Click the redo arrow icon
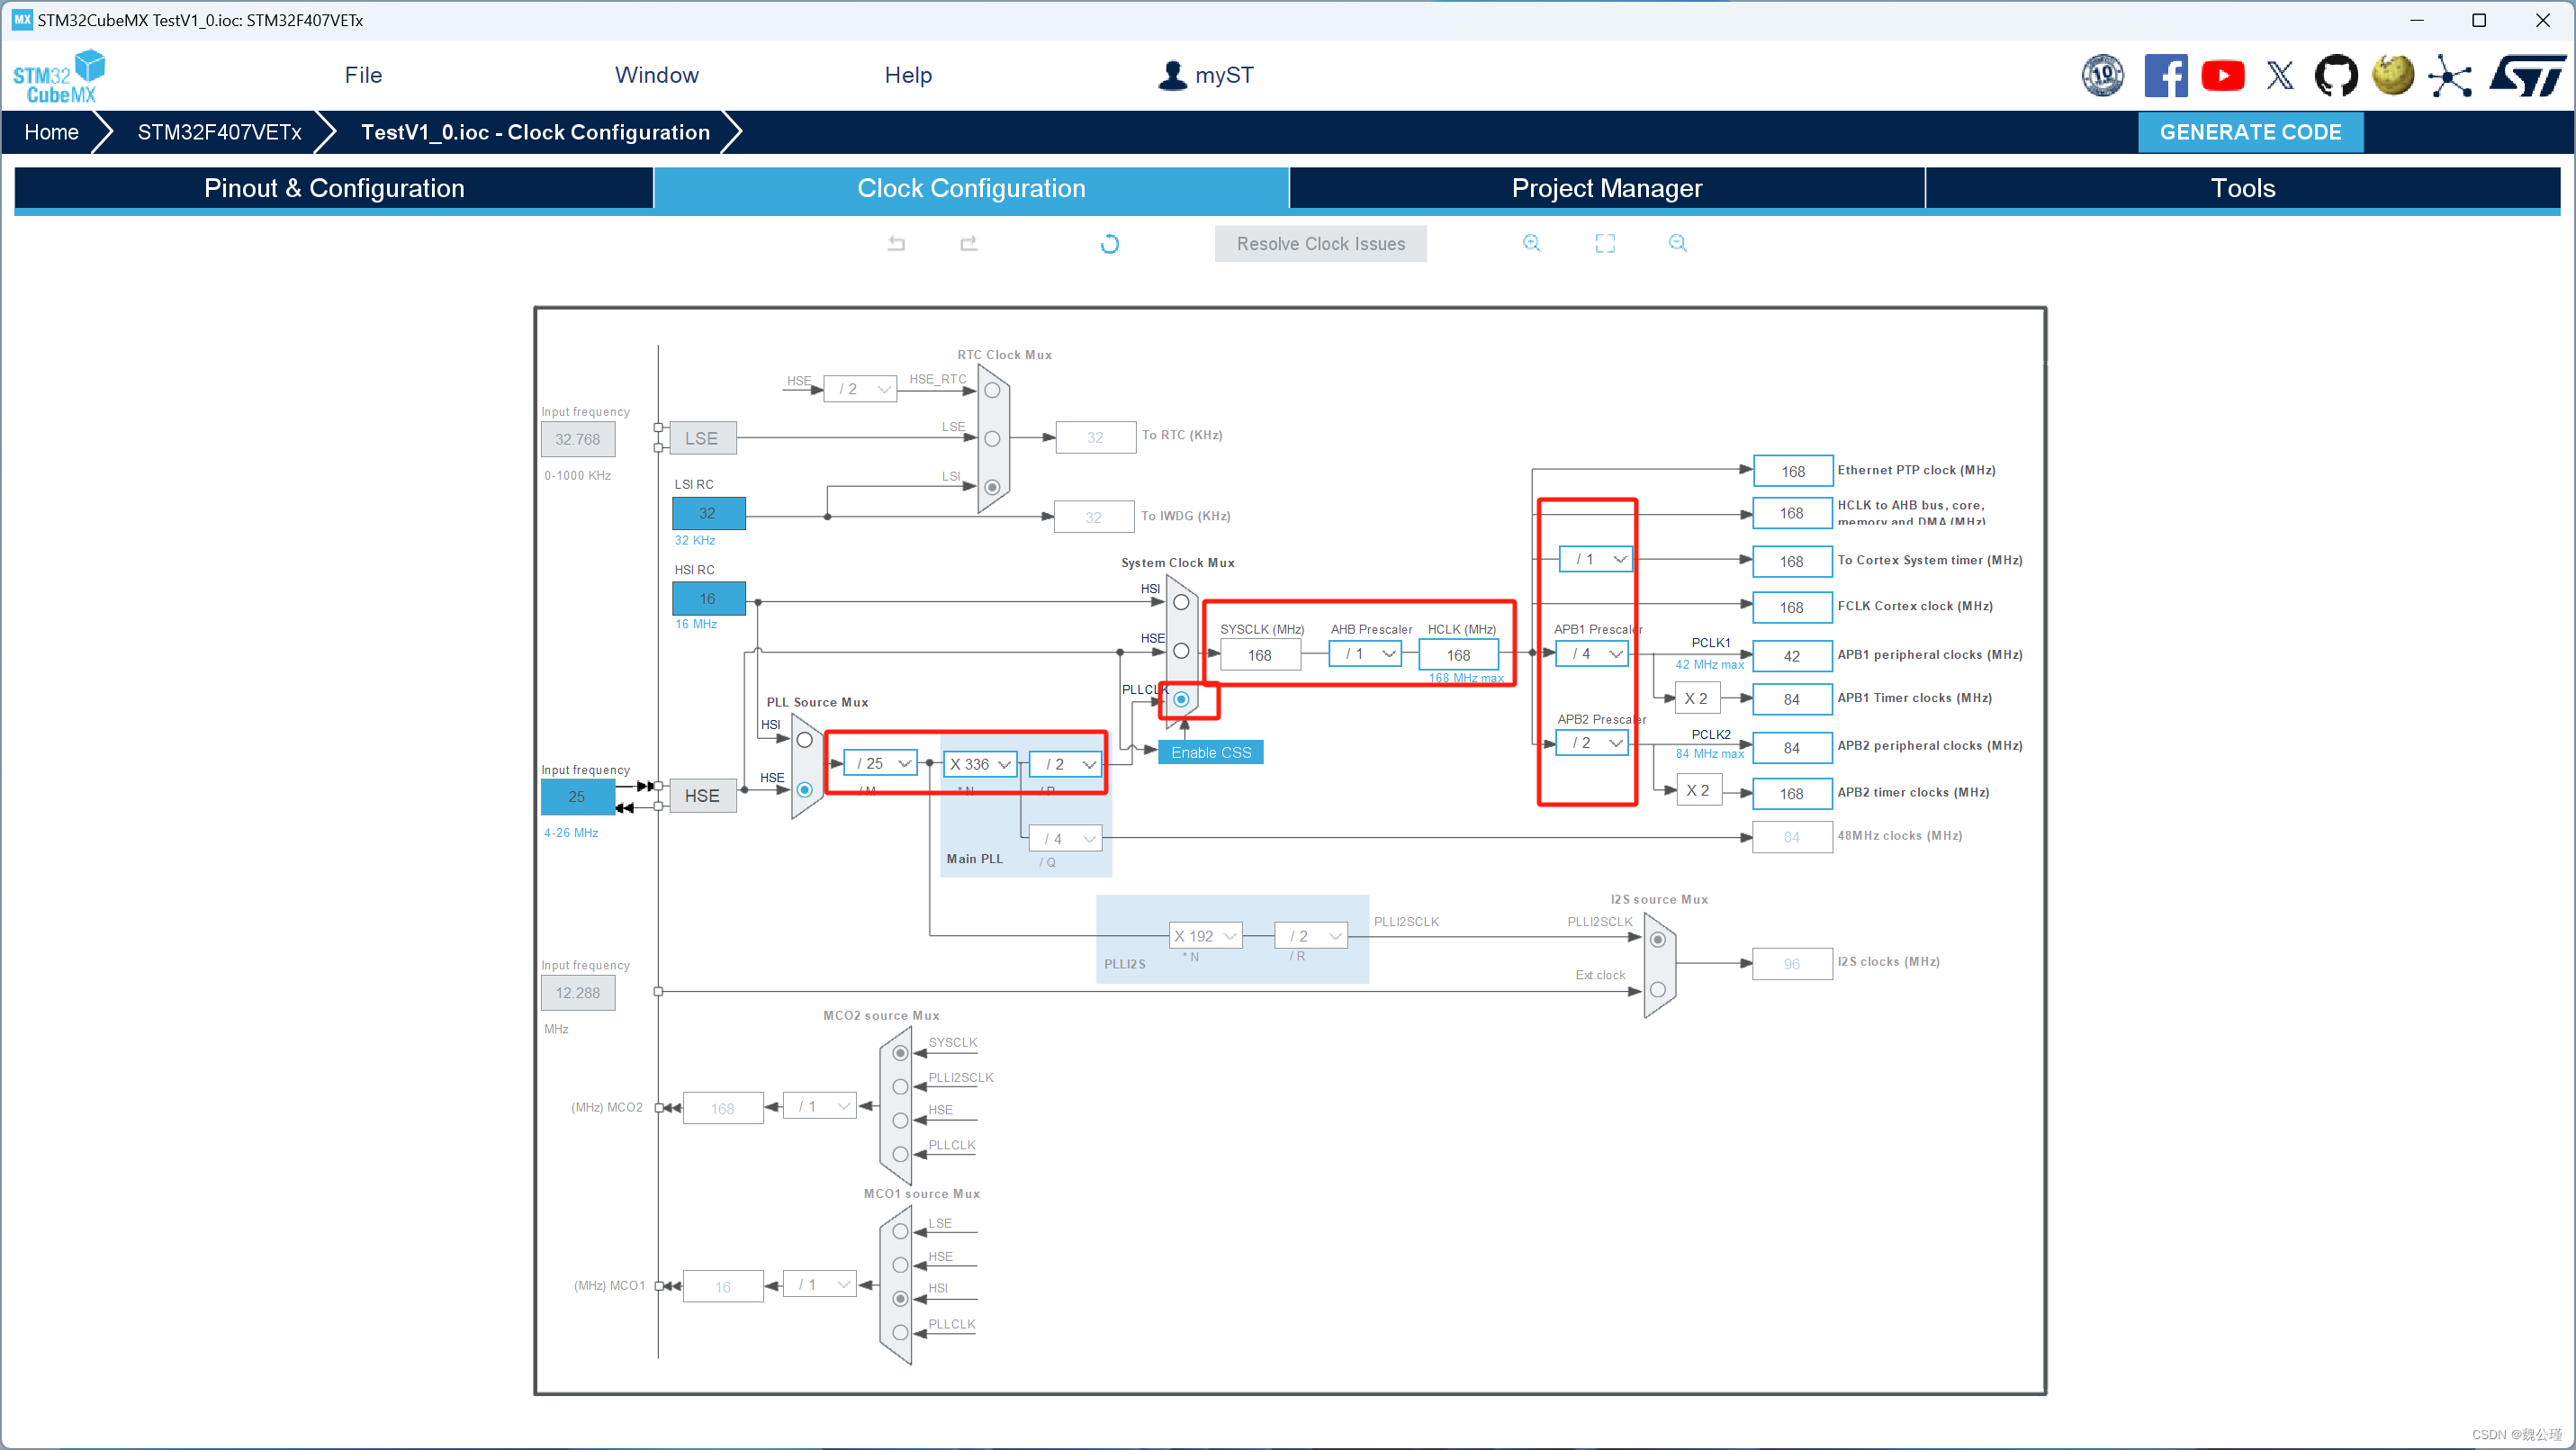 pos(968,244)
